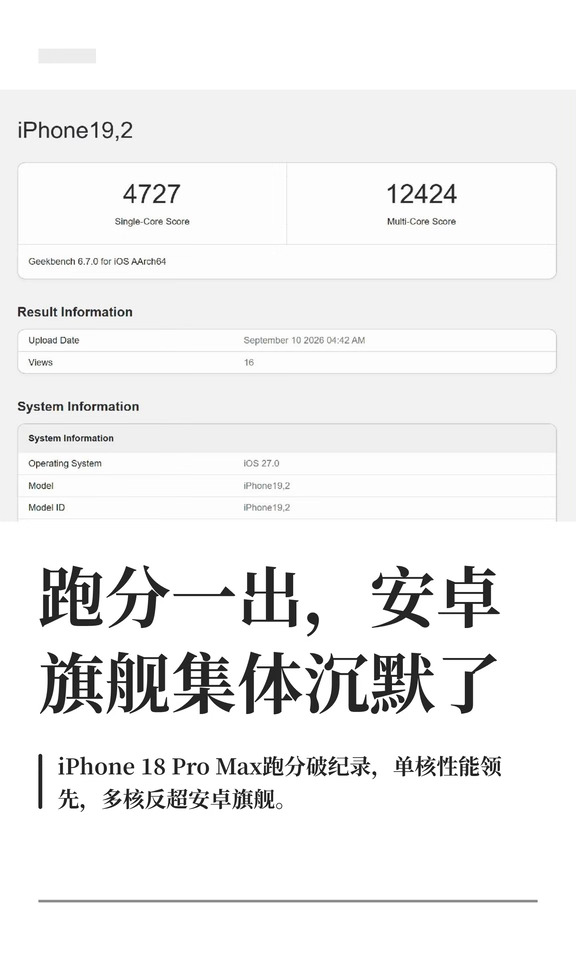Click the iPhone 18 Pro Max跑分破纪录 summary paragraph

point(280,782)
